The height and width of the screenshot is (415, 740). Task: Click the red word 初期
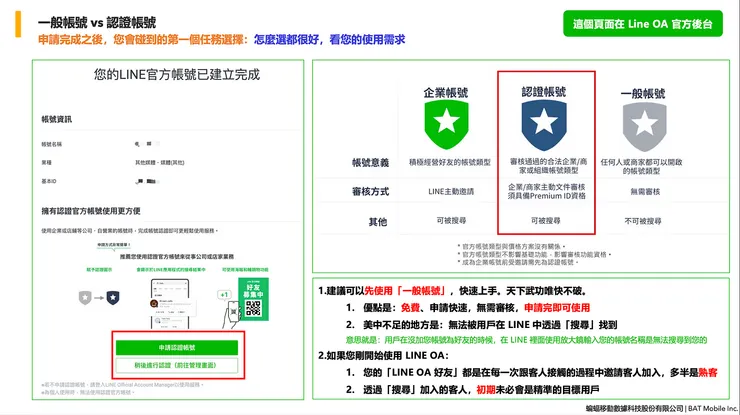tap(486, 390)
